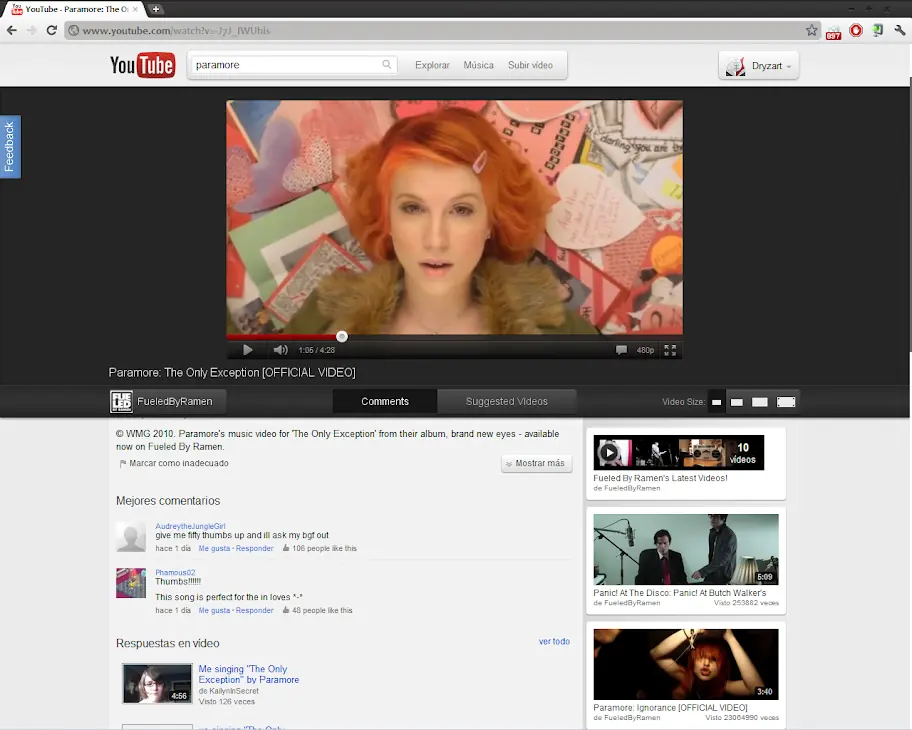Image resolution: width=912 pixels, height=730 pixels.
Task: Click Phamous02's avatar thumbnail
Action: click(131, 583)
